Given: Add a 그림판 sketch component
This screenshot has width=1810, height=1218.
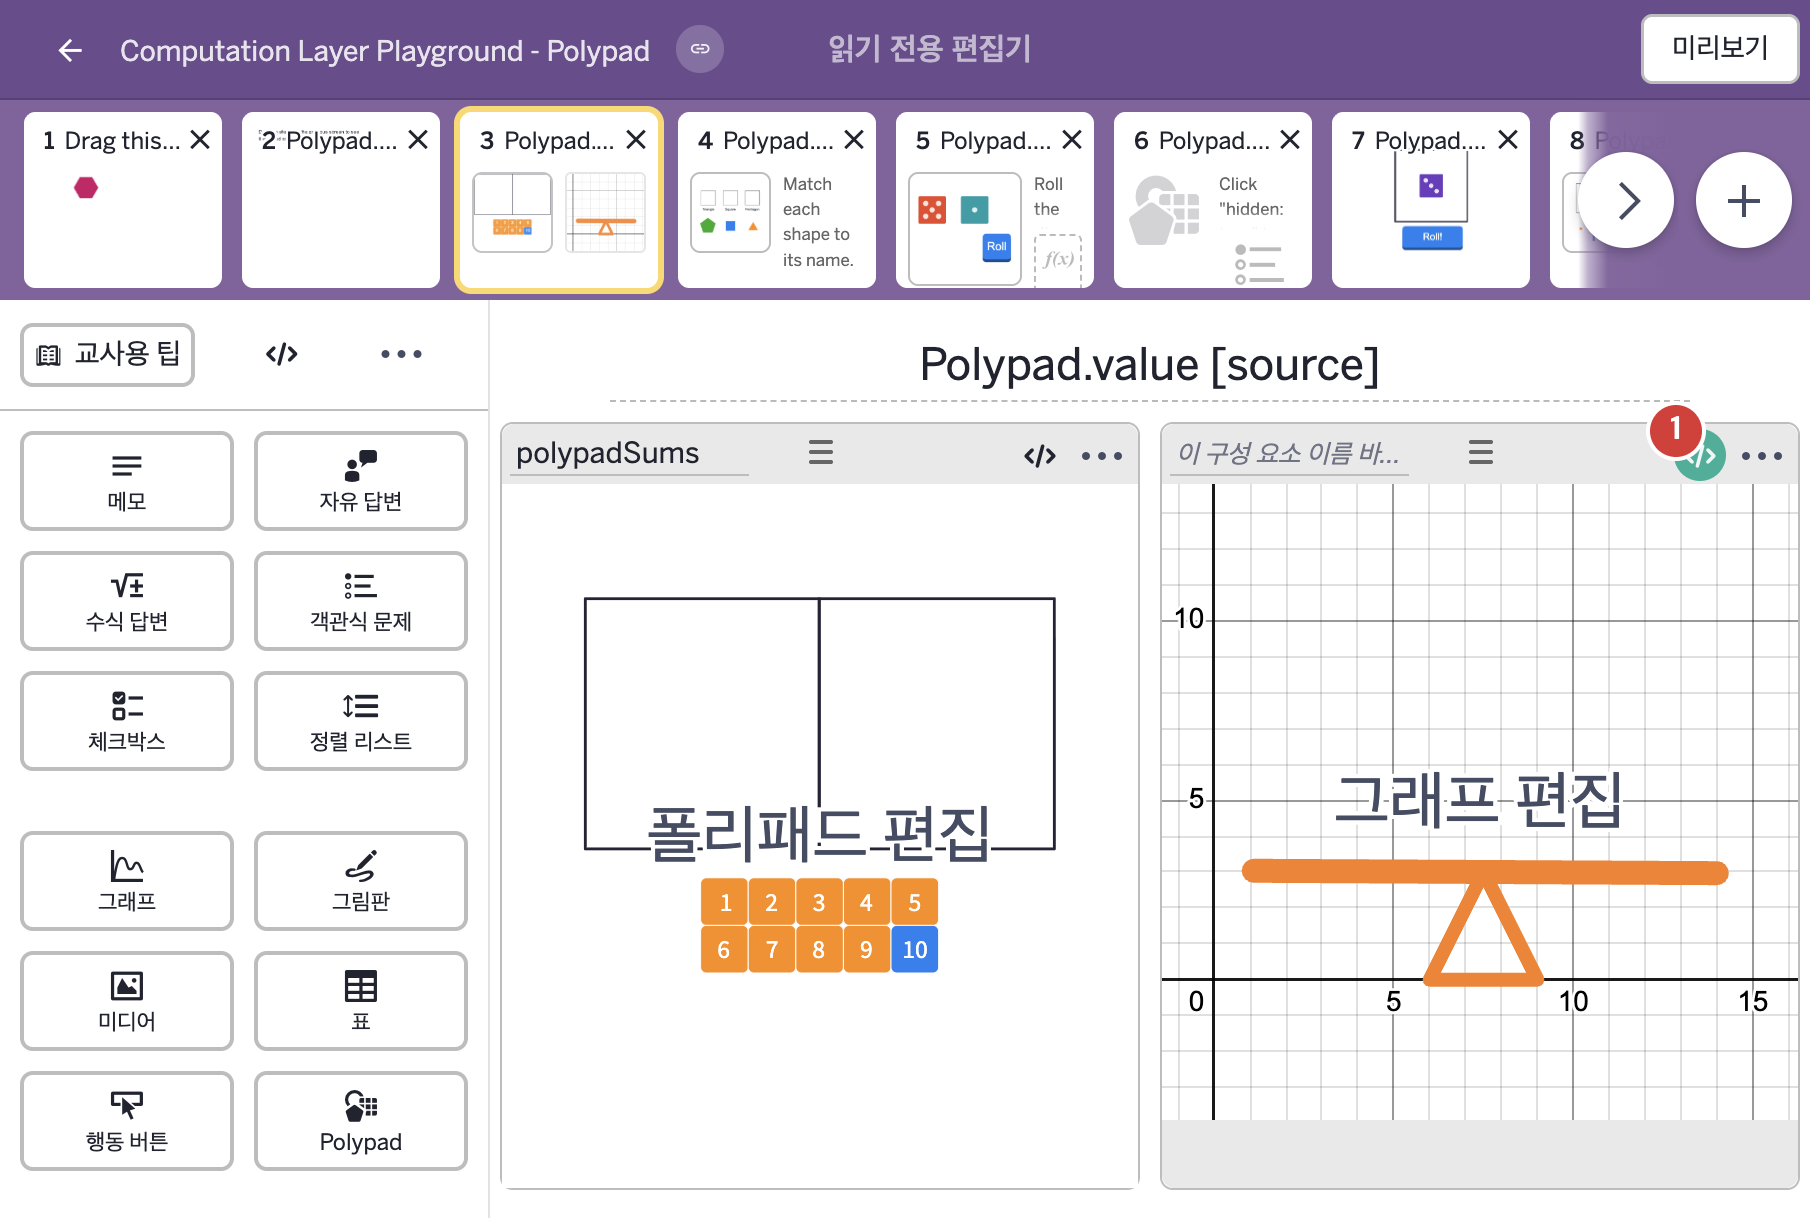Looking at the screenshot, I should (x=361, y=881).
